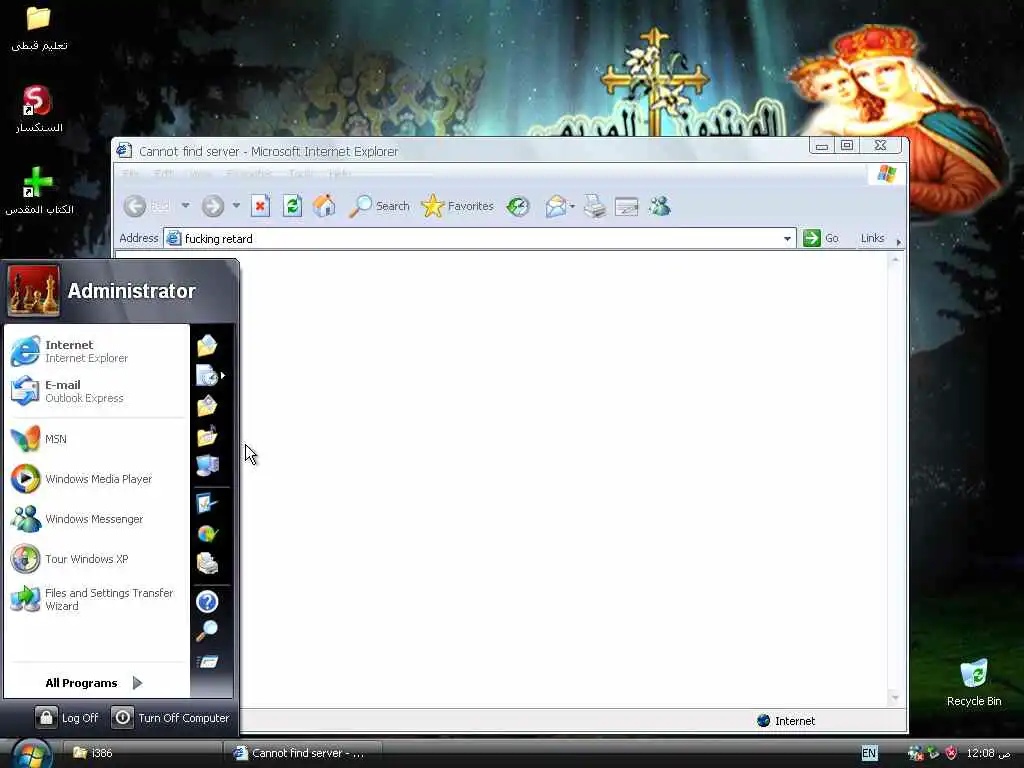This screenshot has width=1024, height=768.
Task: Open the Search pane in IE toolbar
Action: [379, 206]
